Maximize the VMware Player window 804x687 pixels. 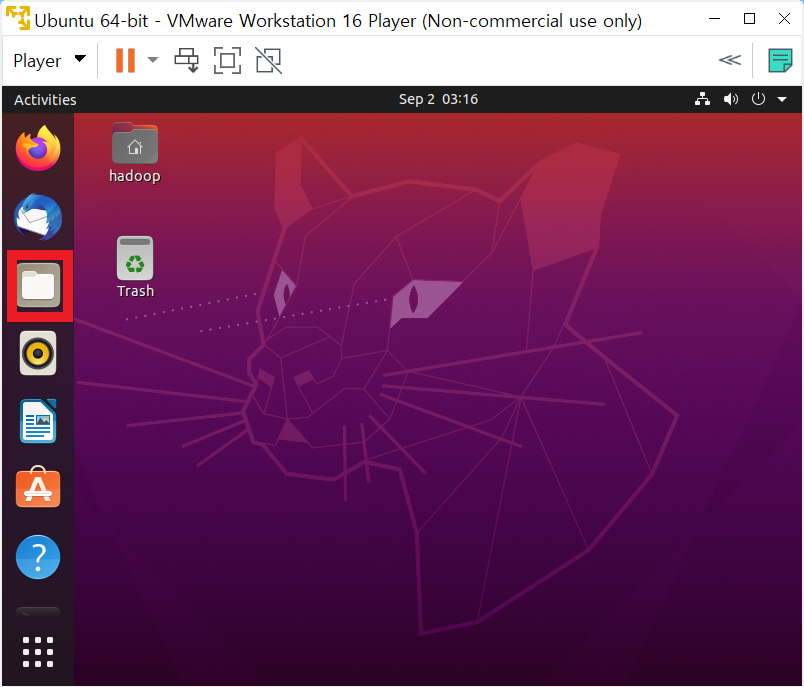coord(749,19)
